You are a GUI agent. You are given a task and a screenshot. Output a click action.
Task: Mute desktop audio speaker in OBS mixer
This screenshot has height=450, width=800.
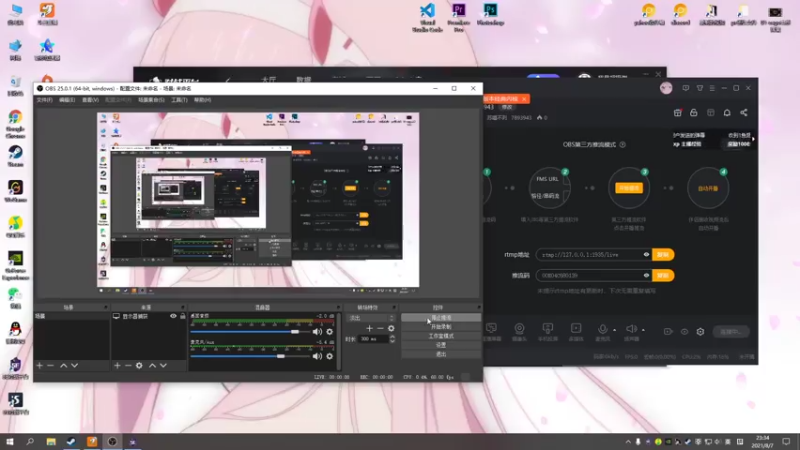317,332
